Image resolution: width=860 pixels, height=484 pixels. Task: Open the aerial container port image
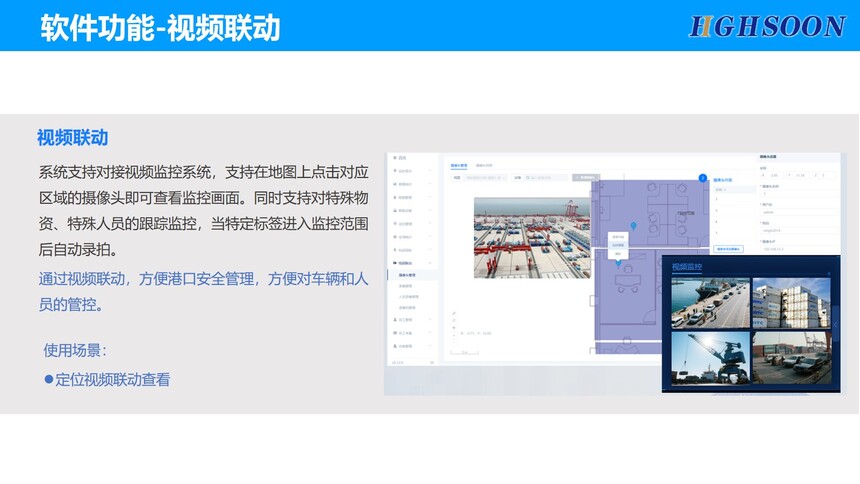tap(532, 238)
